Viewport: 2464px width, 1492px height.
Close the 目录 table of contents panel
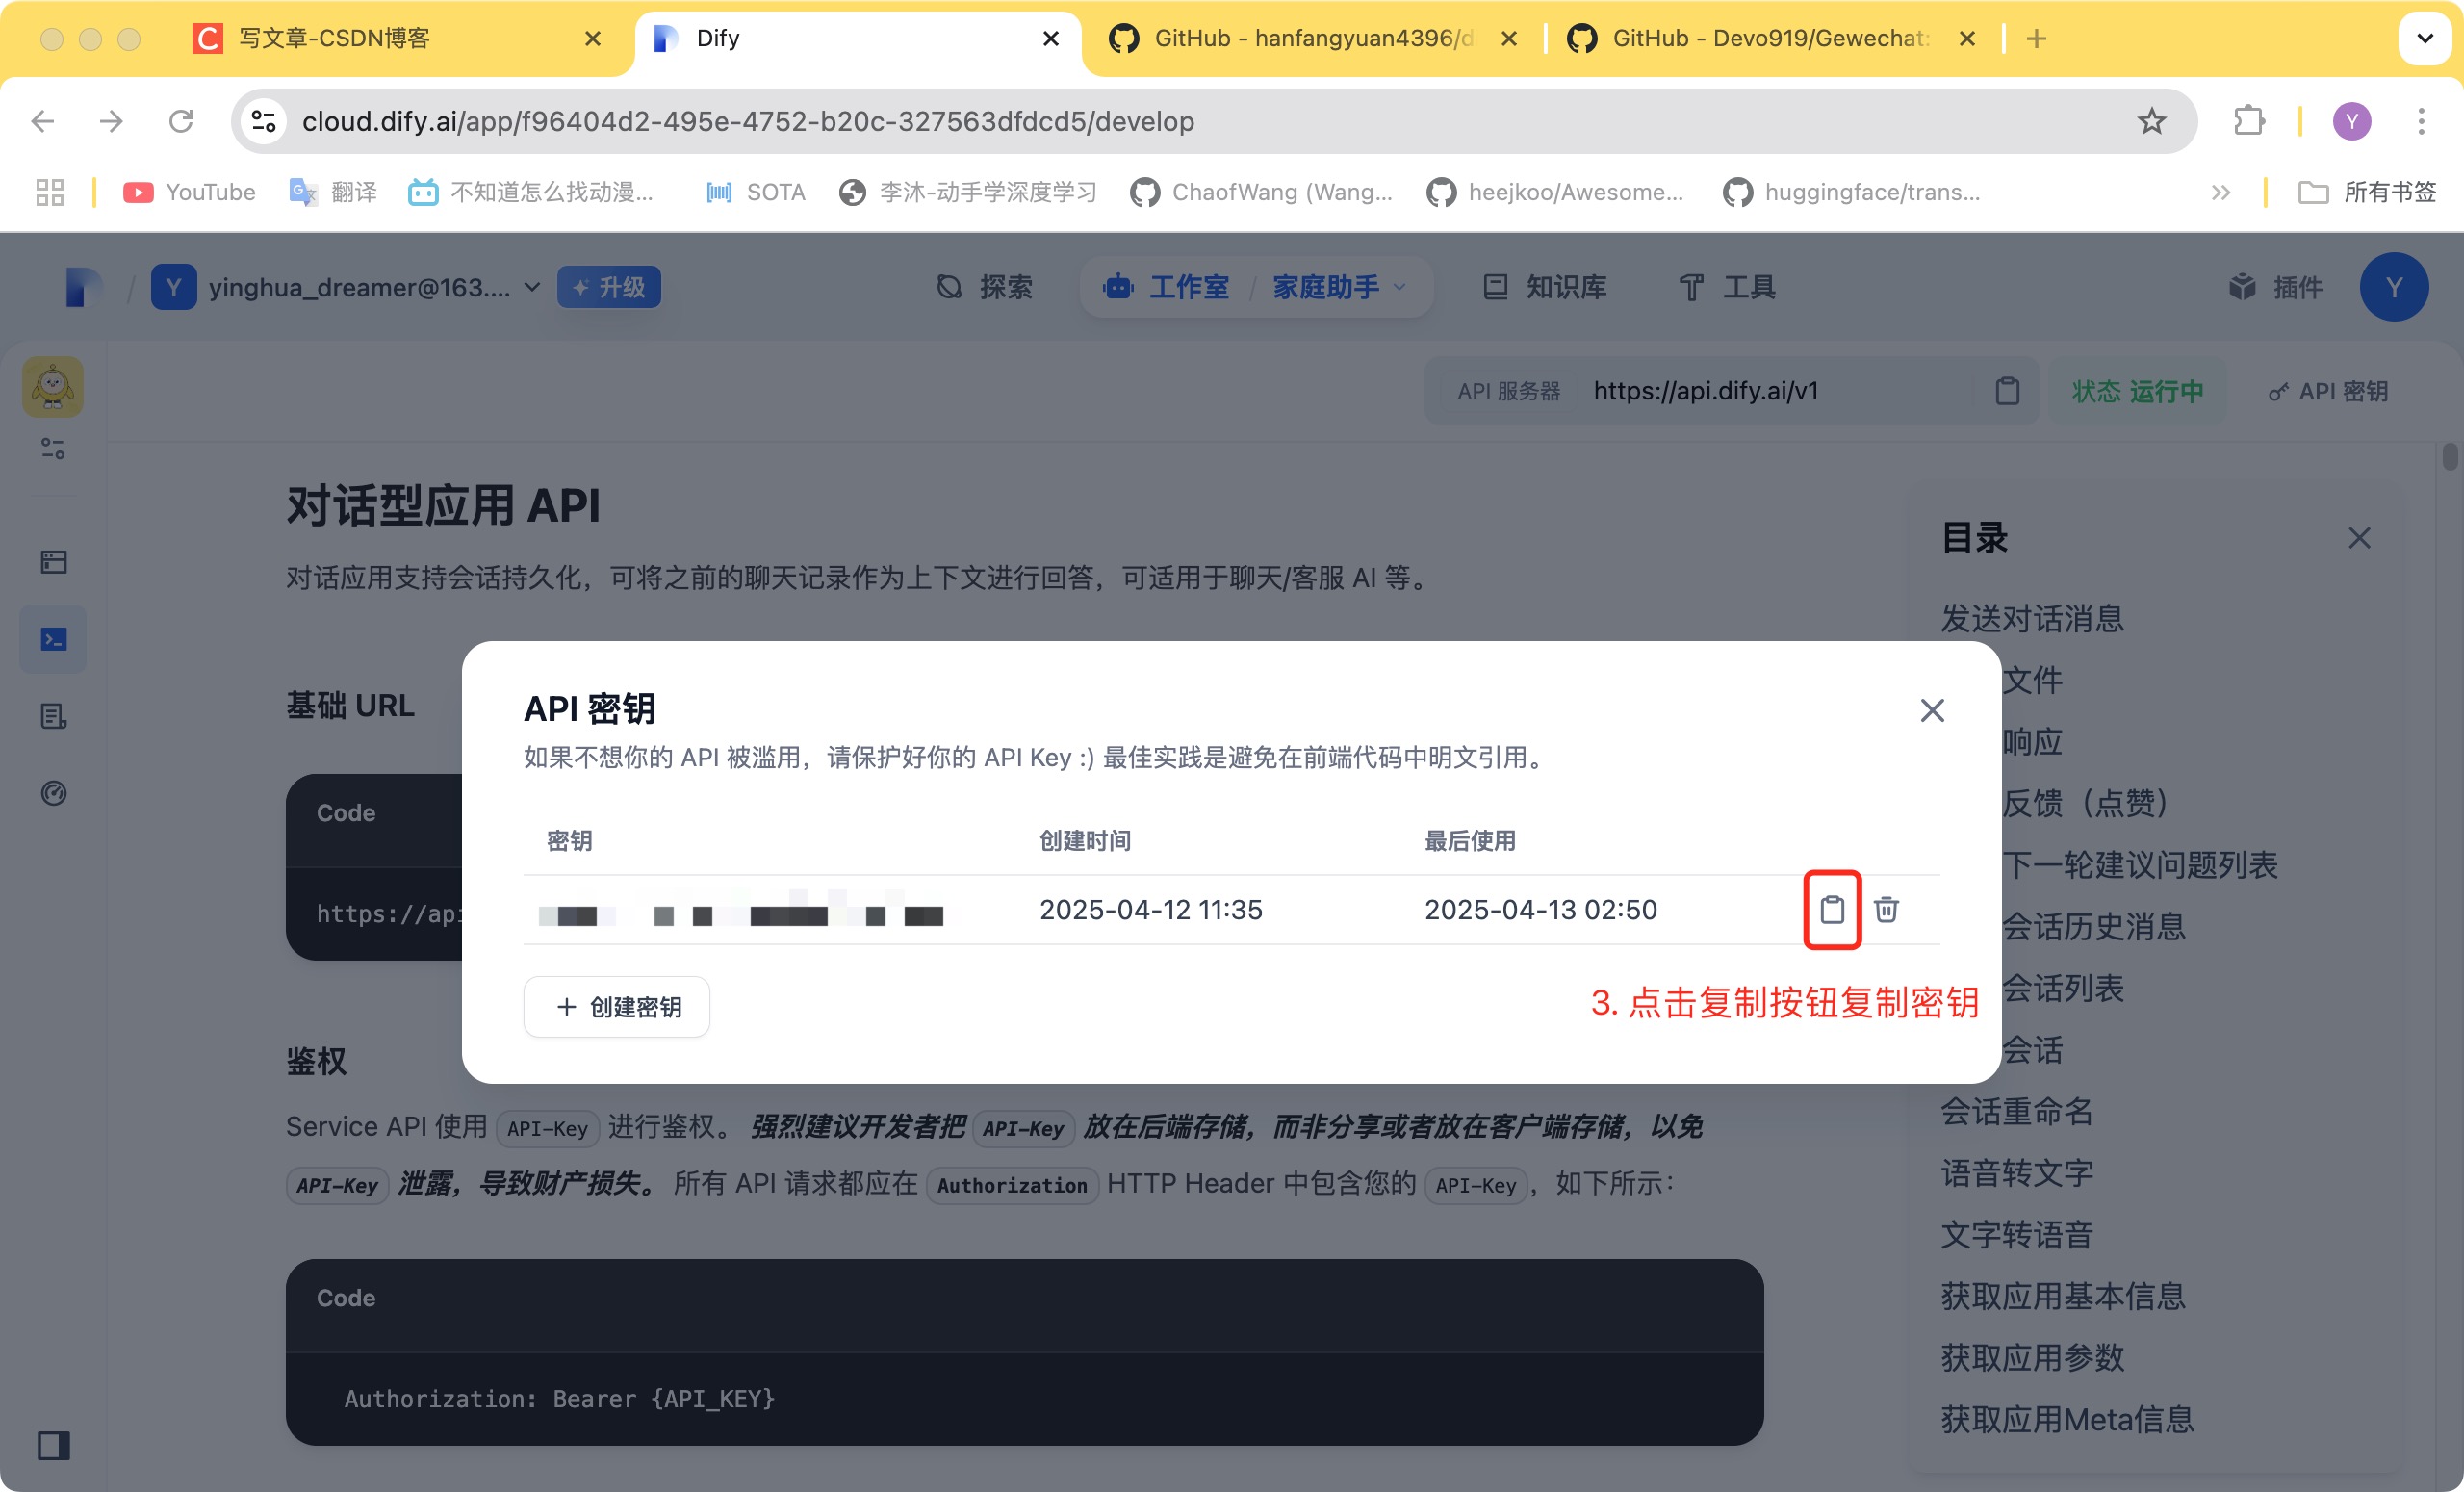(x=2358, y=538)
